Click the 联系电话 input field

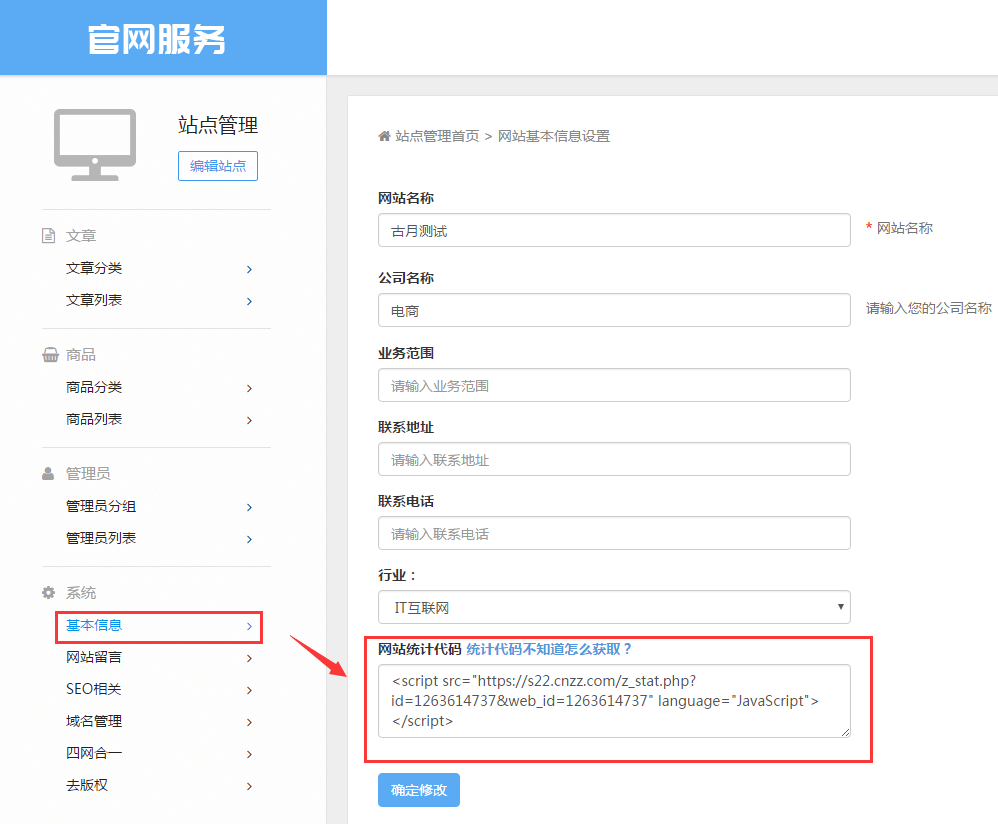pyautogui.click(x=613, y=533)
